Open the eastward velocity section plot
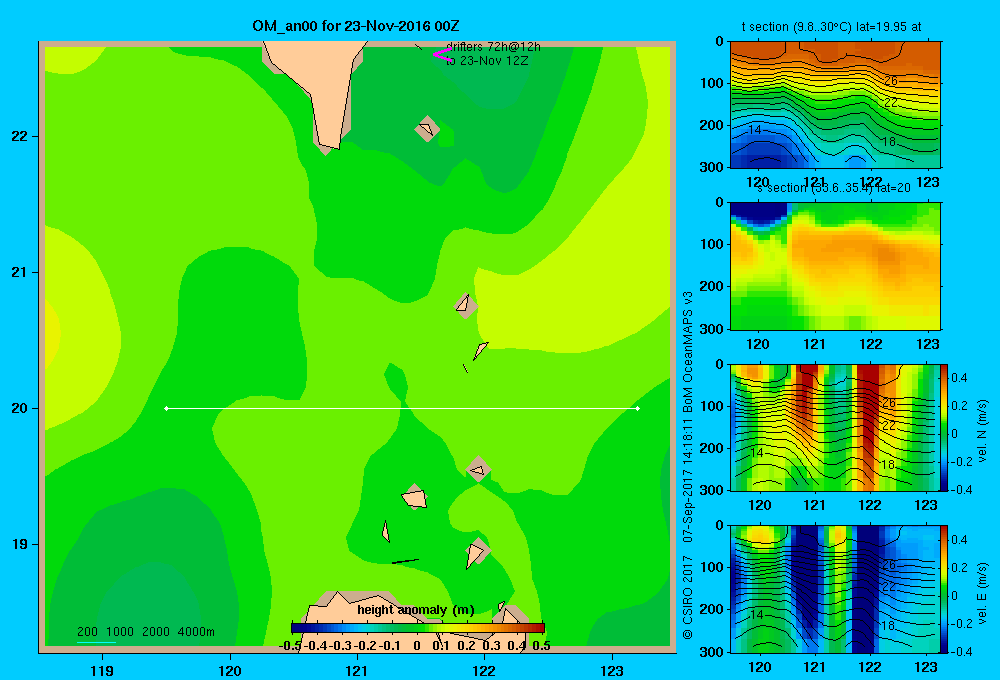The image size is (1000, 680). [x=835, y=589]
